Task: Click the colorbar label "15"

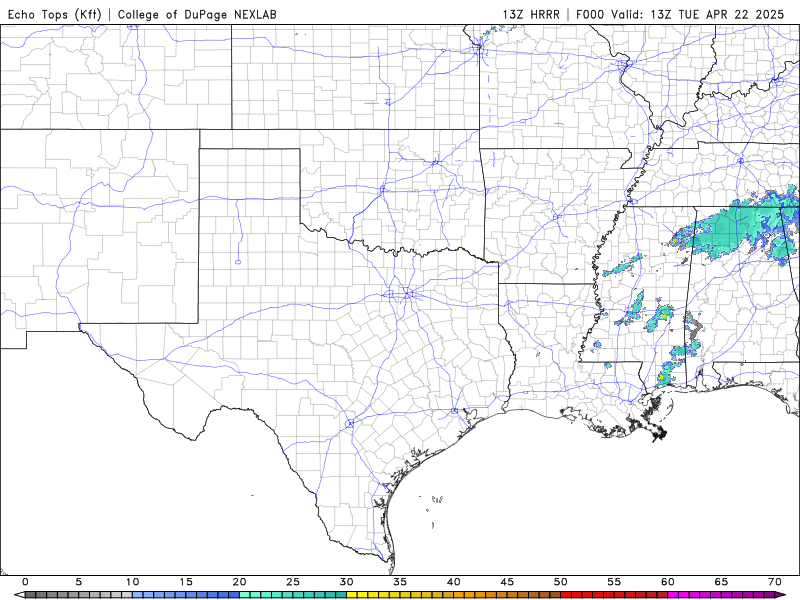Action: 186,582
